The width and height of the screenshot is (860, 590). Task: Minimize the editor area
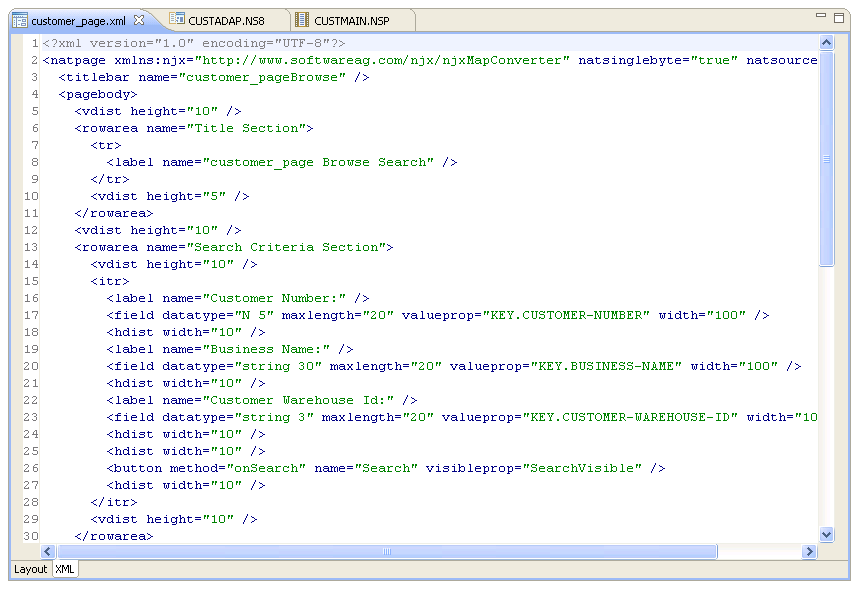(819, 17)
